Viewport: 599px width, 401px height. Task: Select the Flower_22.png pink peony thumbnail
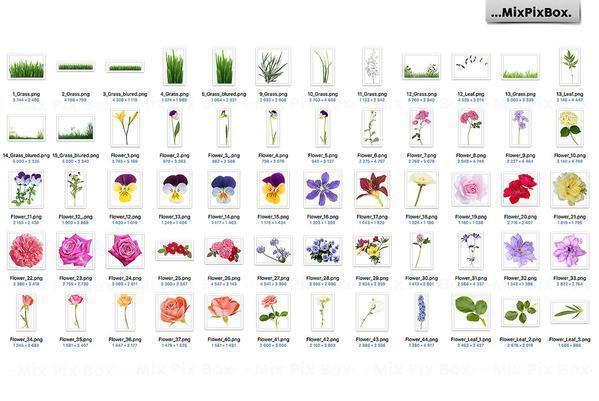(26, 251)
